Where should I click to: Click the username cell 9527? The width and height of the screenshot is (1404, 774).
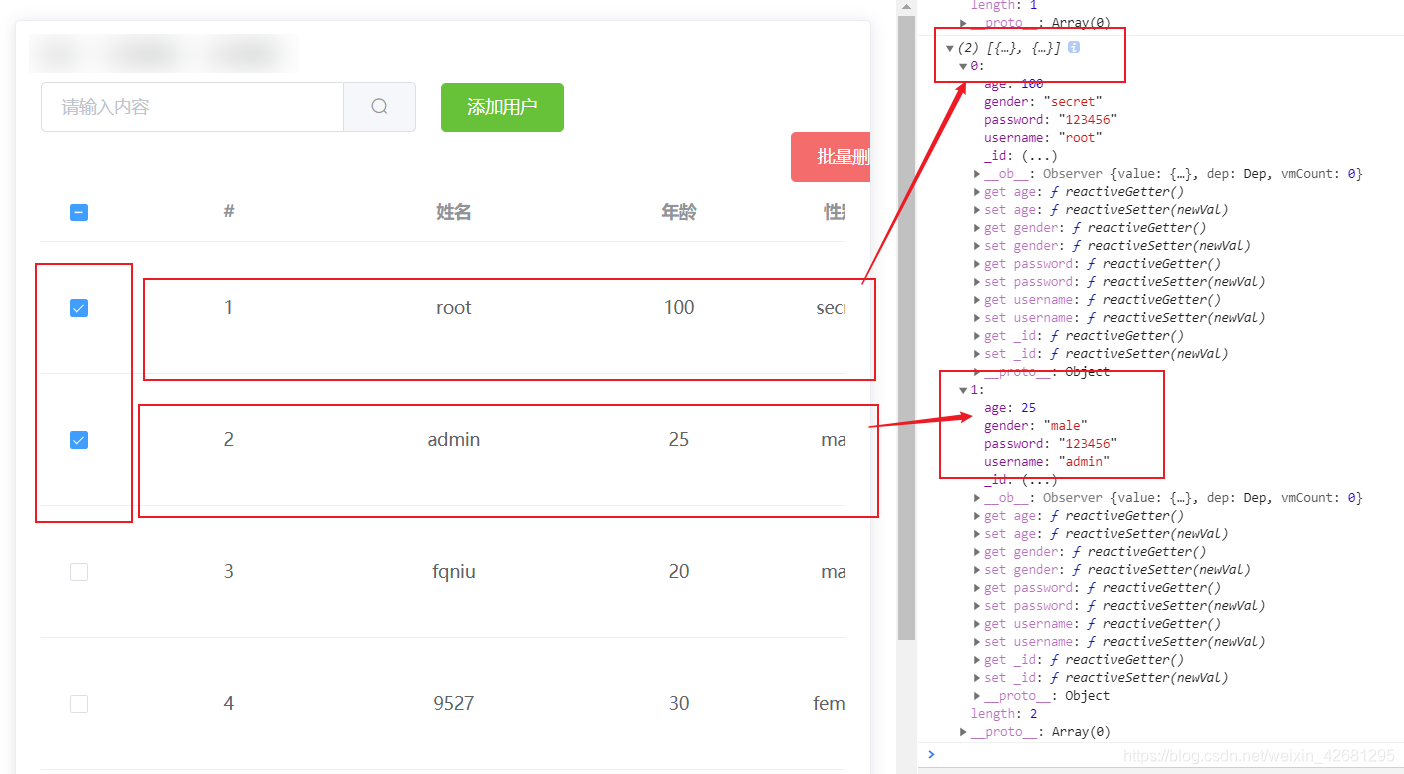(x=454, y=704)
